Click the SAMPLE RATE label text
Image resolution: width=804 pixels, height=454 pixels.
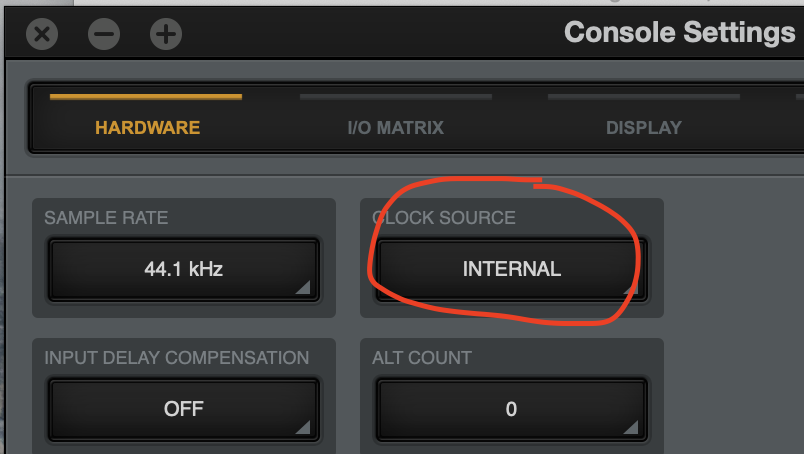[x=106, y=217]
